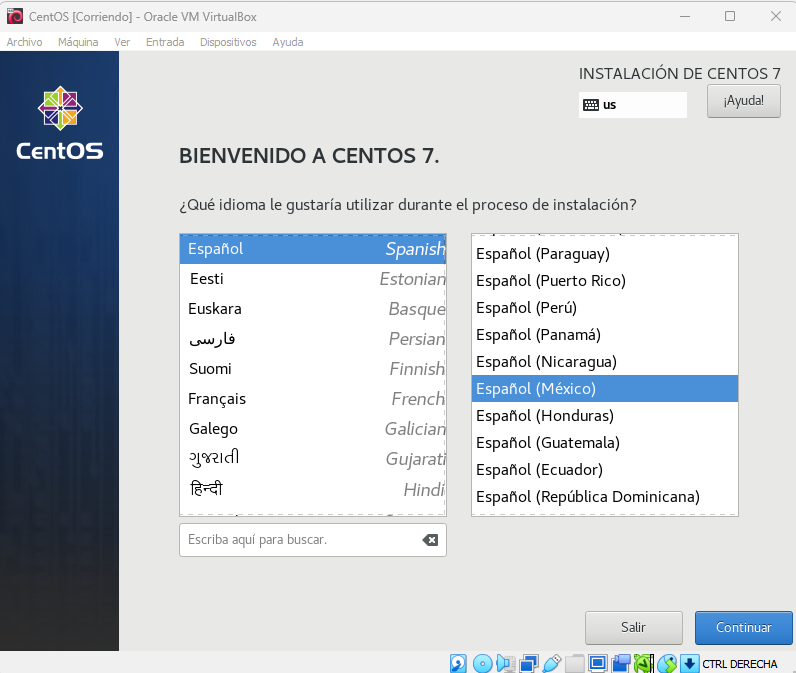The image size is (796, 673).
Task: Open the Archivo menu
Action: (x=24, y=42)
